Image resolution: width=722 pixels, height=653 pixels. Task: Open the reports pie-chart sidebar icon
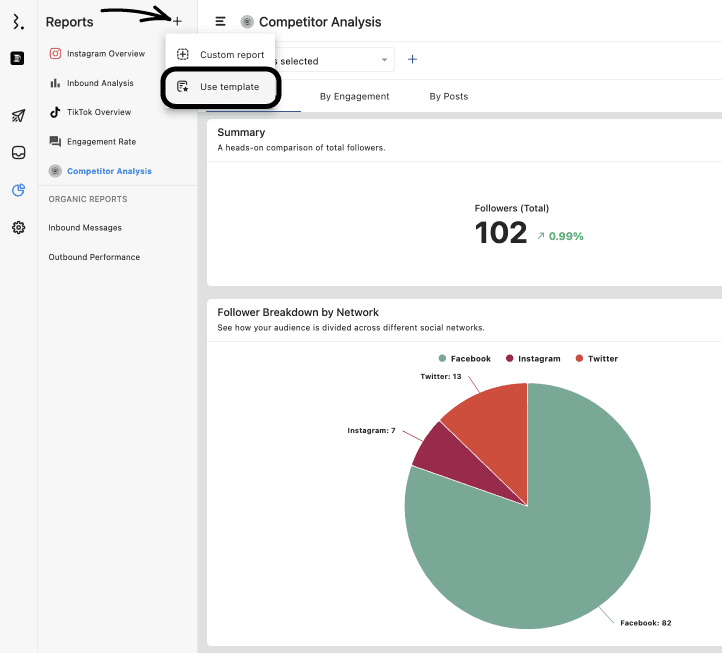point(18,190)
